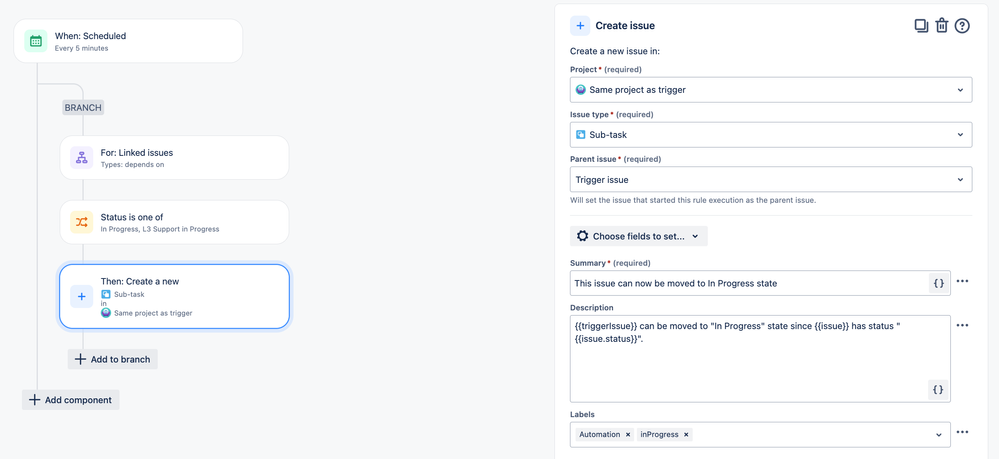The image size is (999, 459).
Task: Select the When: Scheduled trigger card
Action: tap(128, 41)
